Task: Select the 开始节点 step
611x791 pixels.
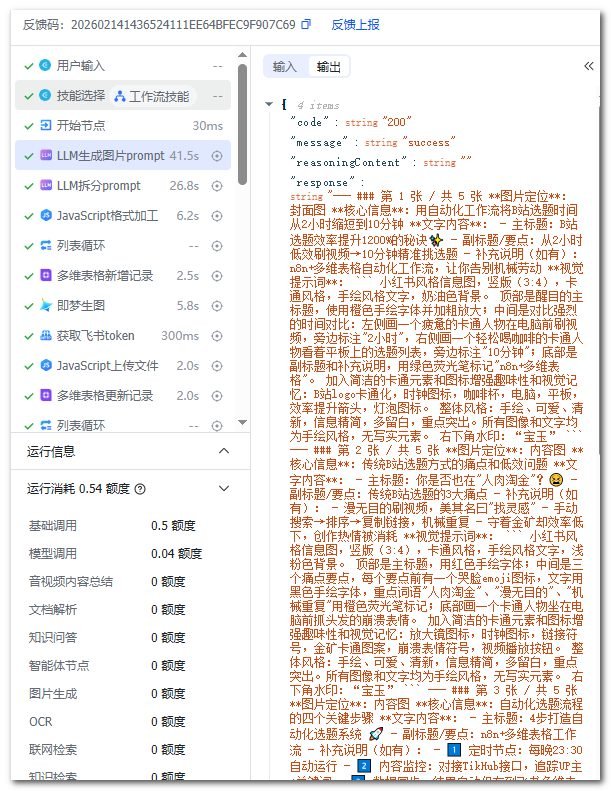Action: pyautogui.click(x=123, y=126)
